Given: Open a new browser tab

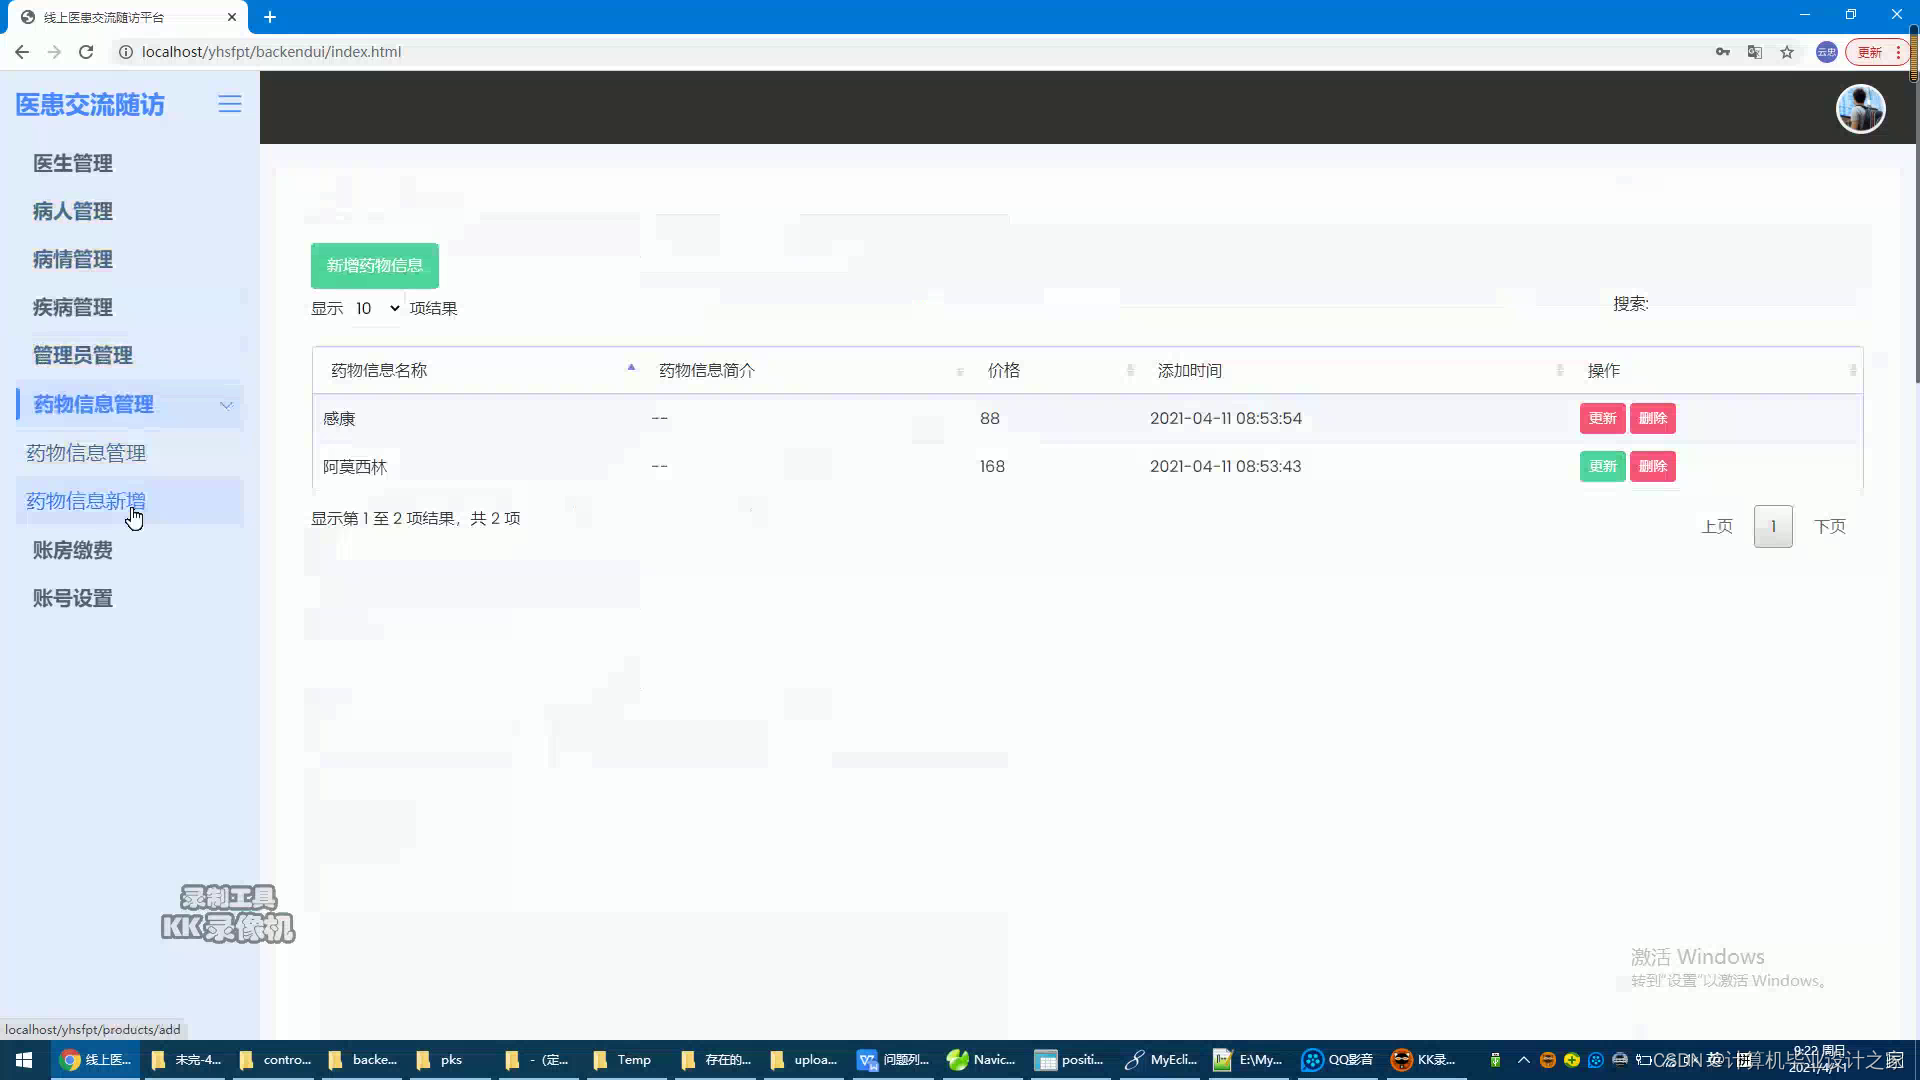Looking at the screenshot, I should pos(270,17).
